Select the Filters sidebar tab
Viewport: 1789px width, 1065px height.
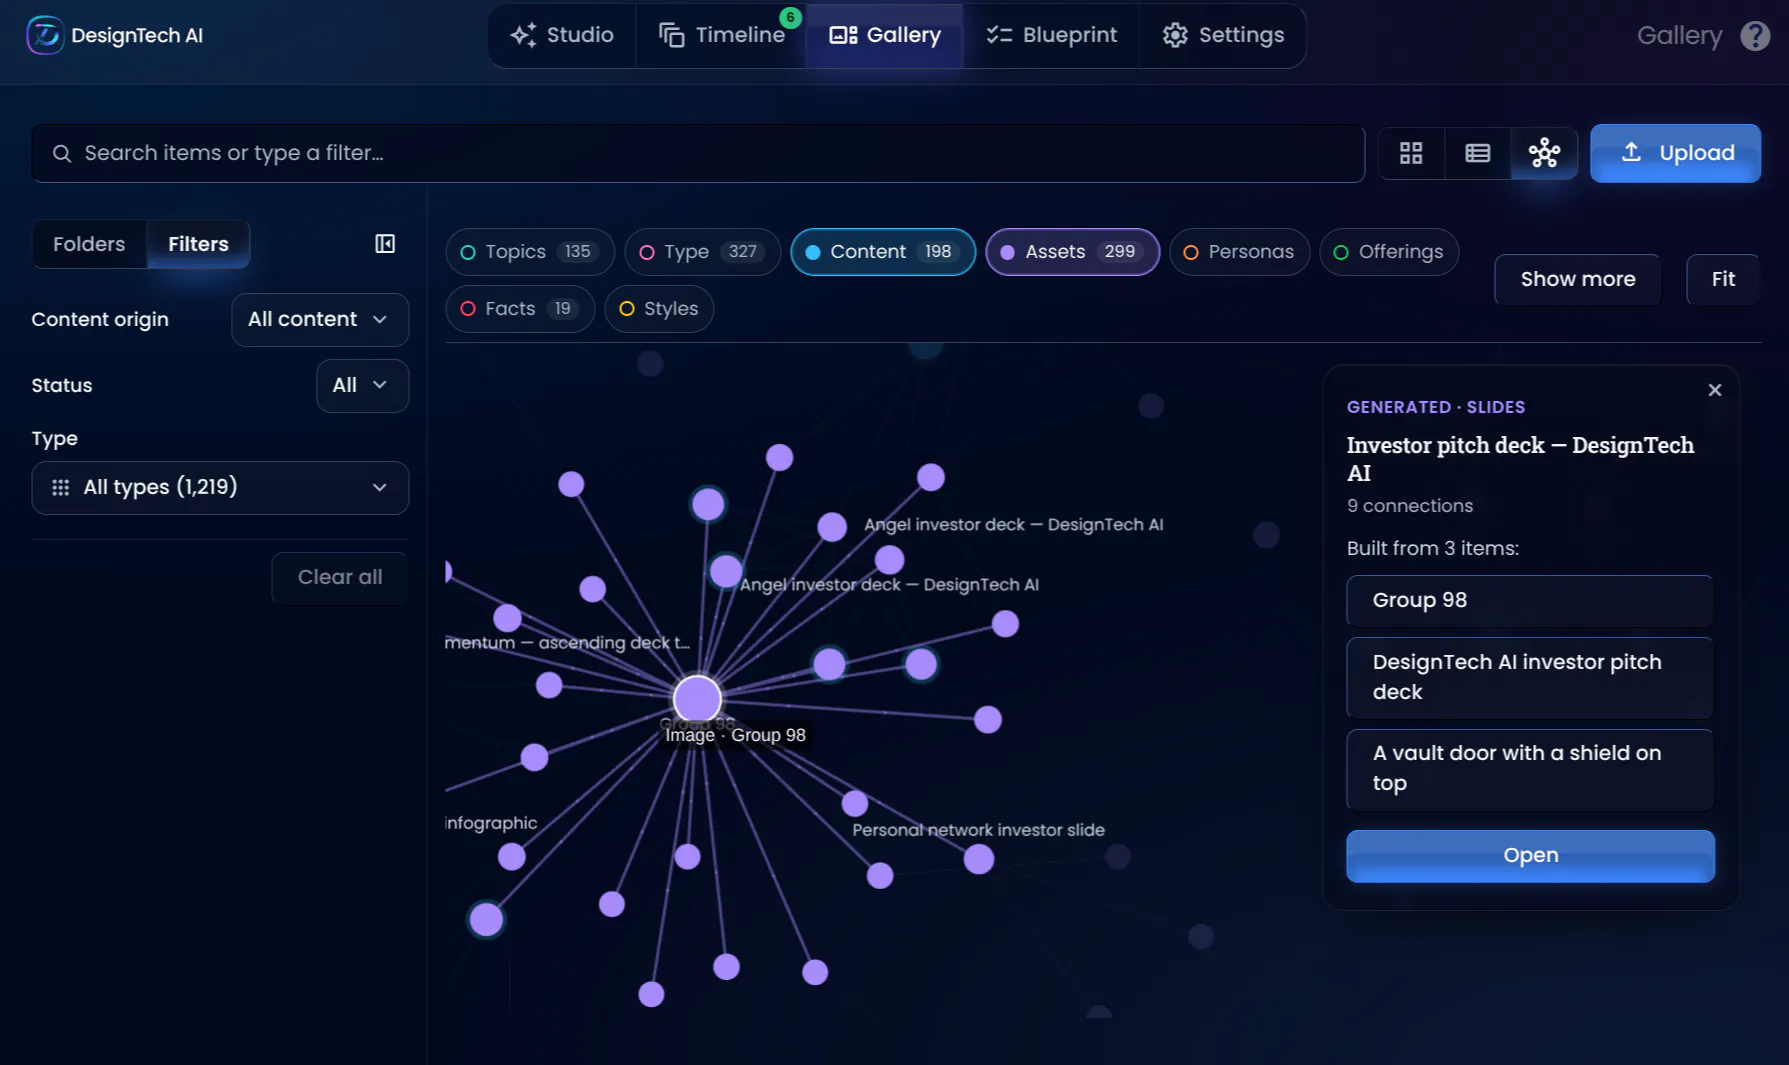tap(198, 244)
